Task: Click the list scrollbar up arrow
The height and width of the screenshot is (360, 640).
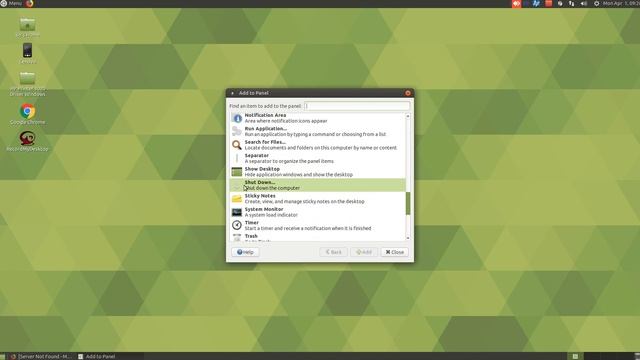Action: [x=408, y=116]
